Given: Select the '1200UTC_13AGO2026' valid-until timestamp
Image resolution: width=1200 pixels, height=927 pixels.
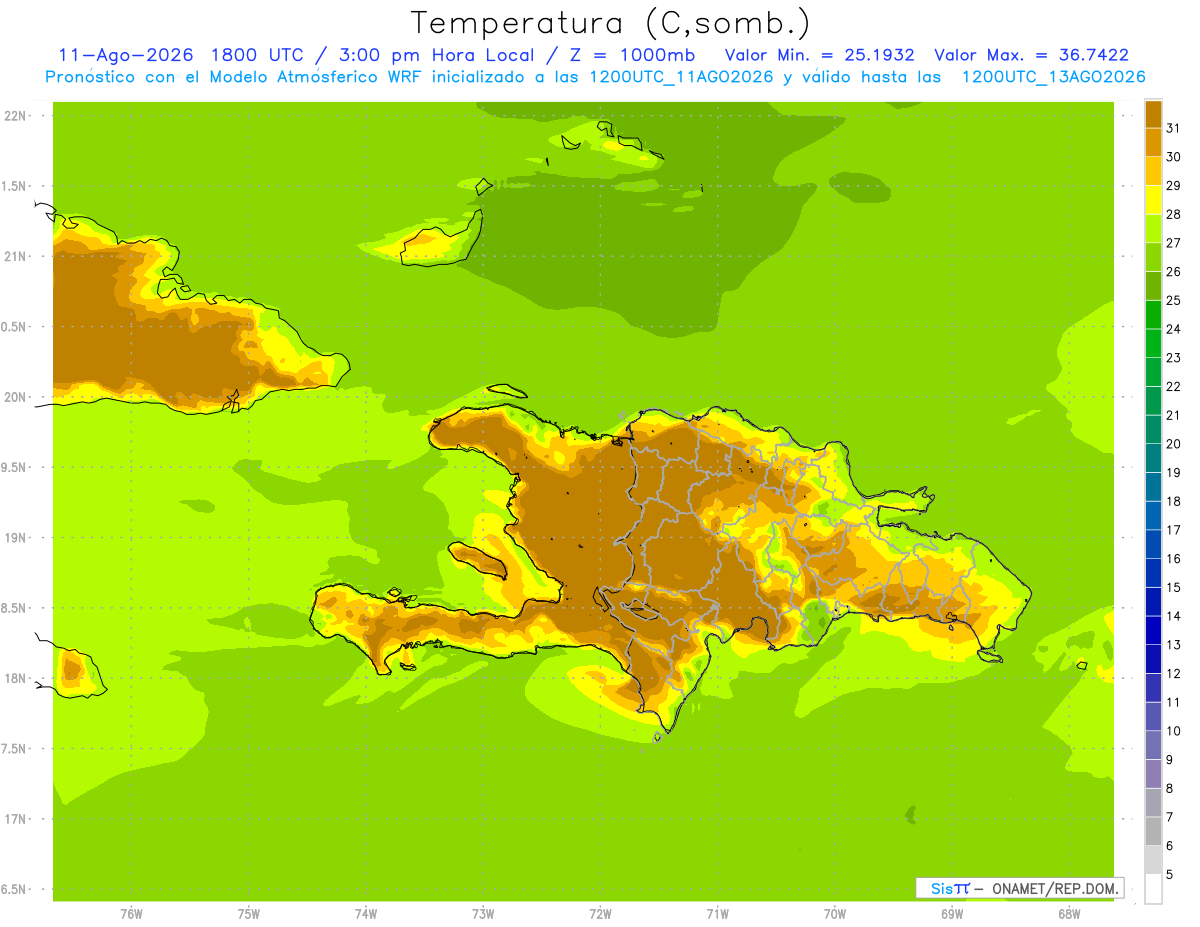Looking at the screenshot, I should point(1053,77).
